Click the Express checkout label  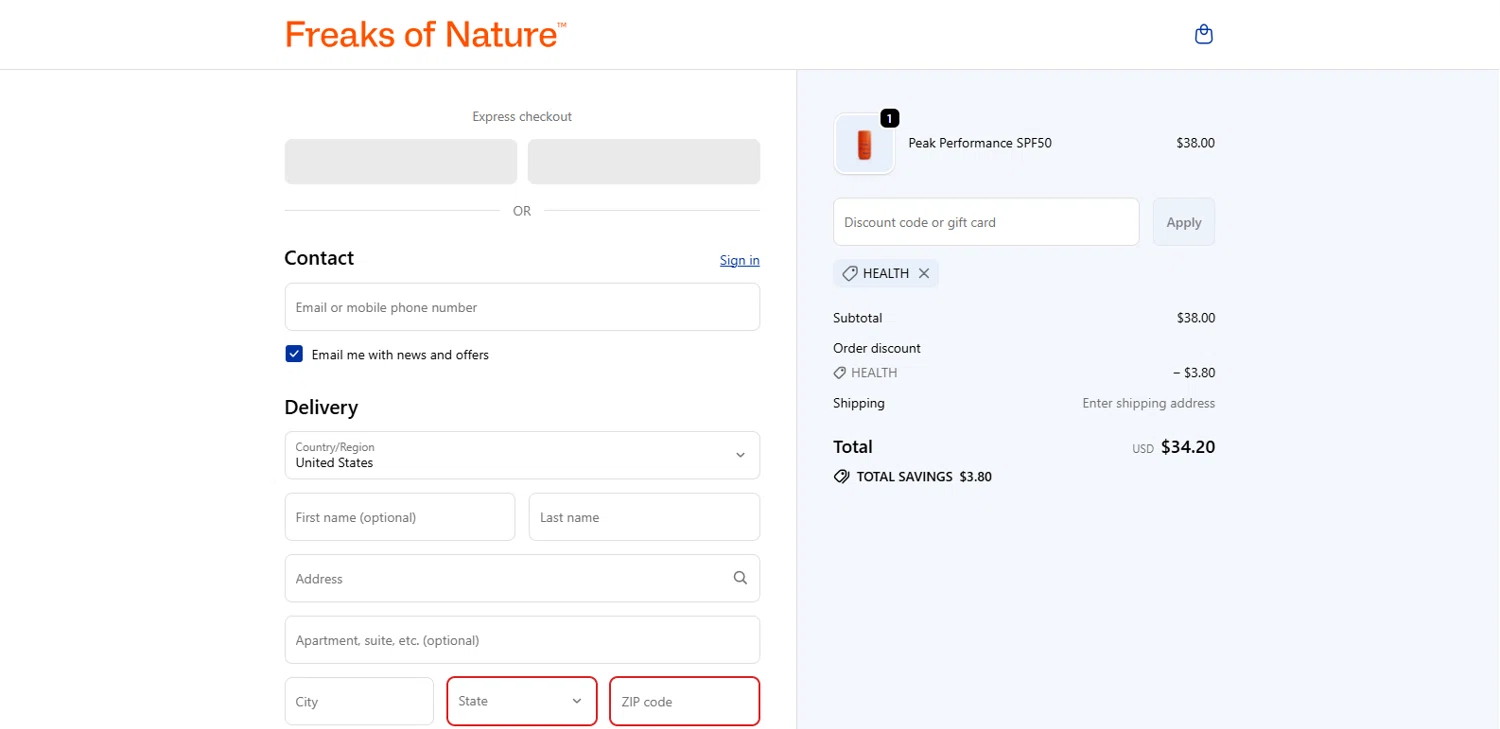pyautogui.click(x=522, y=116)
